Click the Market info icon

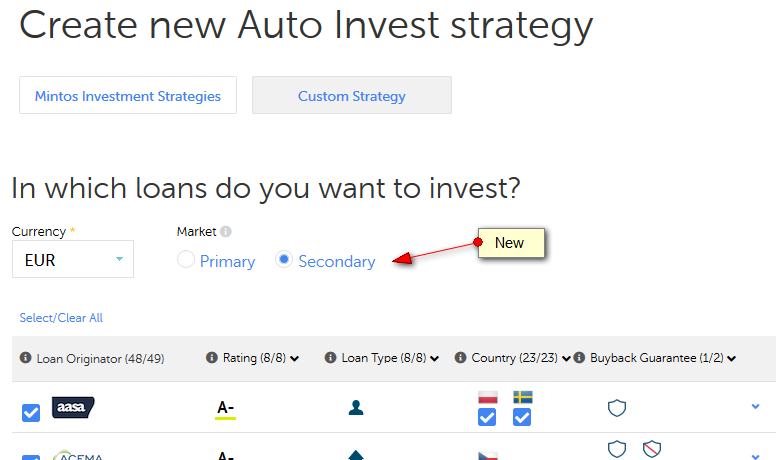pos(226,232)
